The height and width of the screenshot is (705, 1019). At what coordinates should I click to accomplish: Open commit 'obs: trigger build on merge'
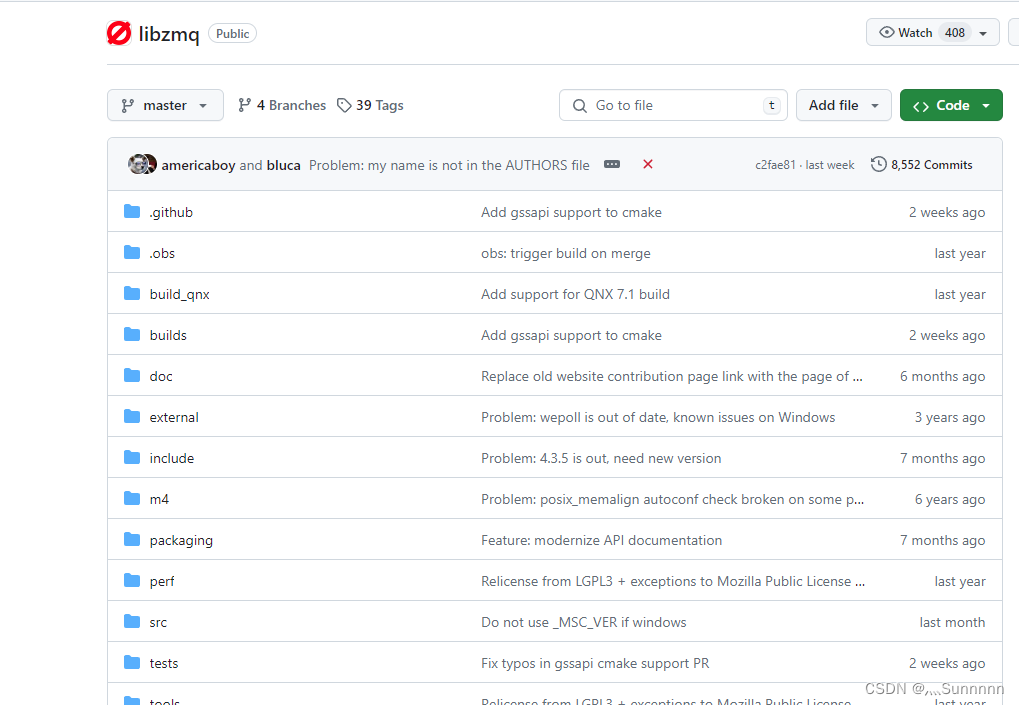565,253
